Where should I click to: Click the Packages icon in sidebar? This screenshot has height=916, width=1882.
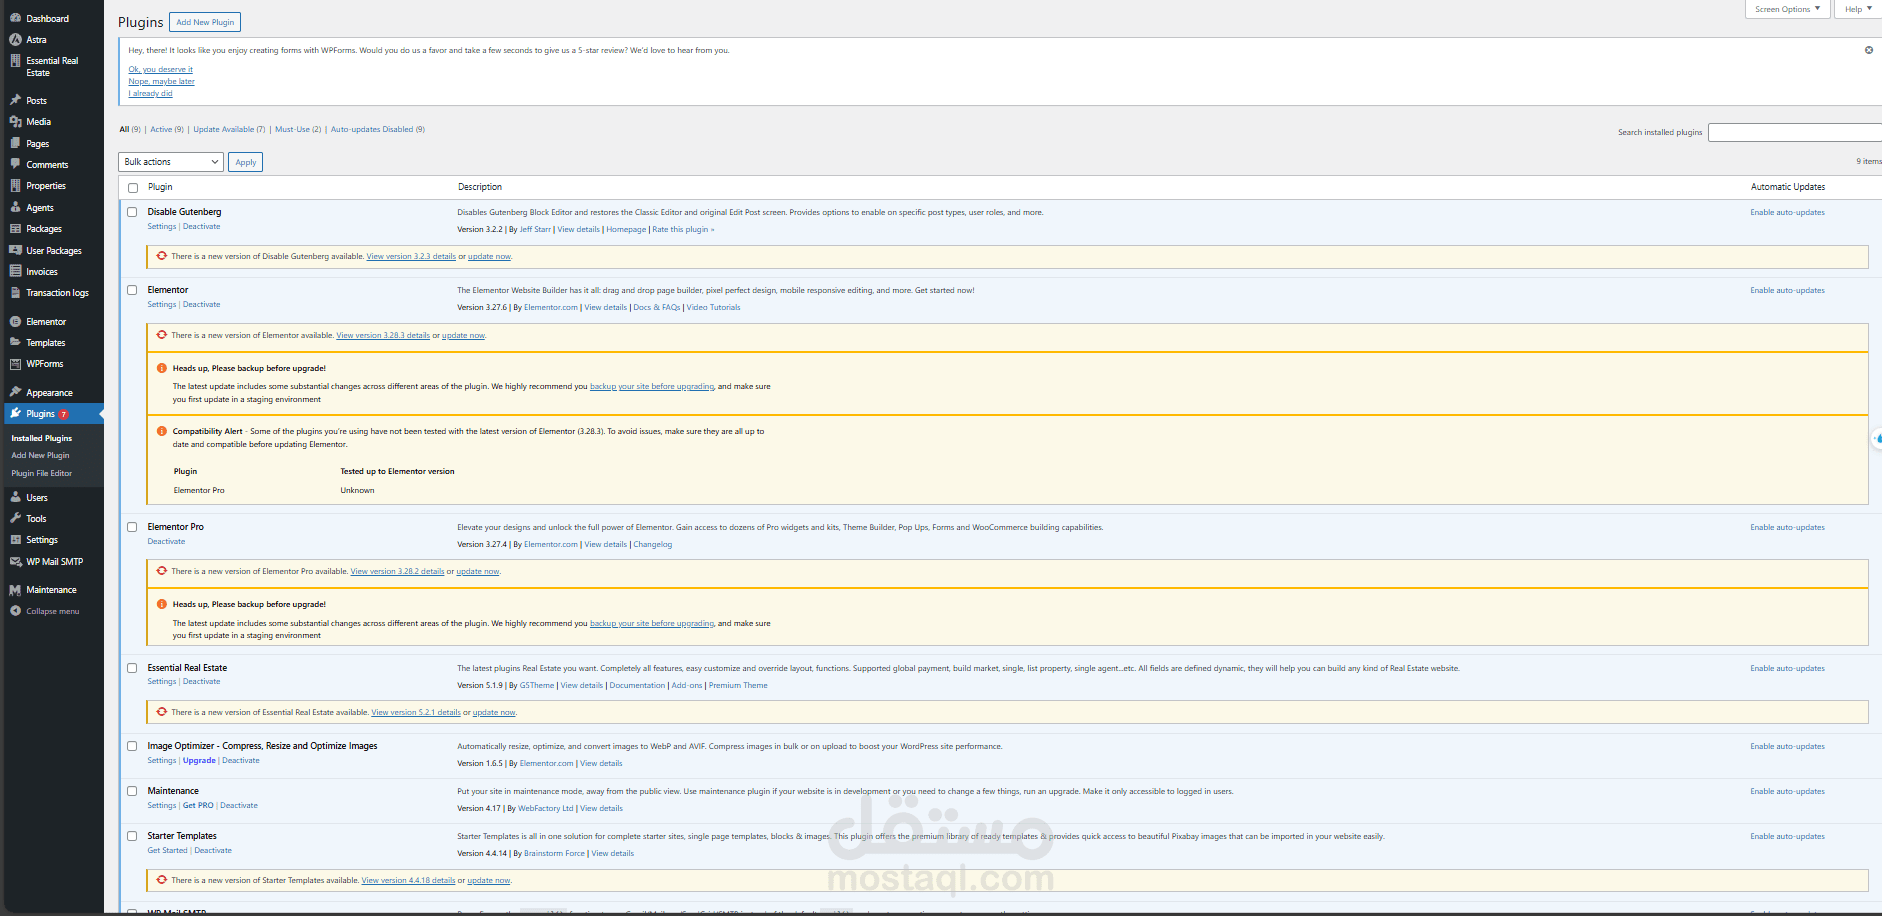pos(15,229)
